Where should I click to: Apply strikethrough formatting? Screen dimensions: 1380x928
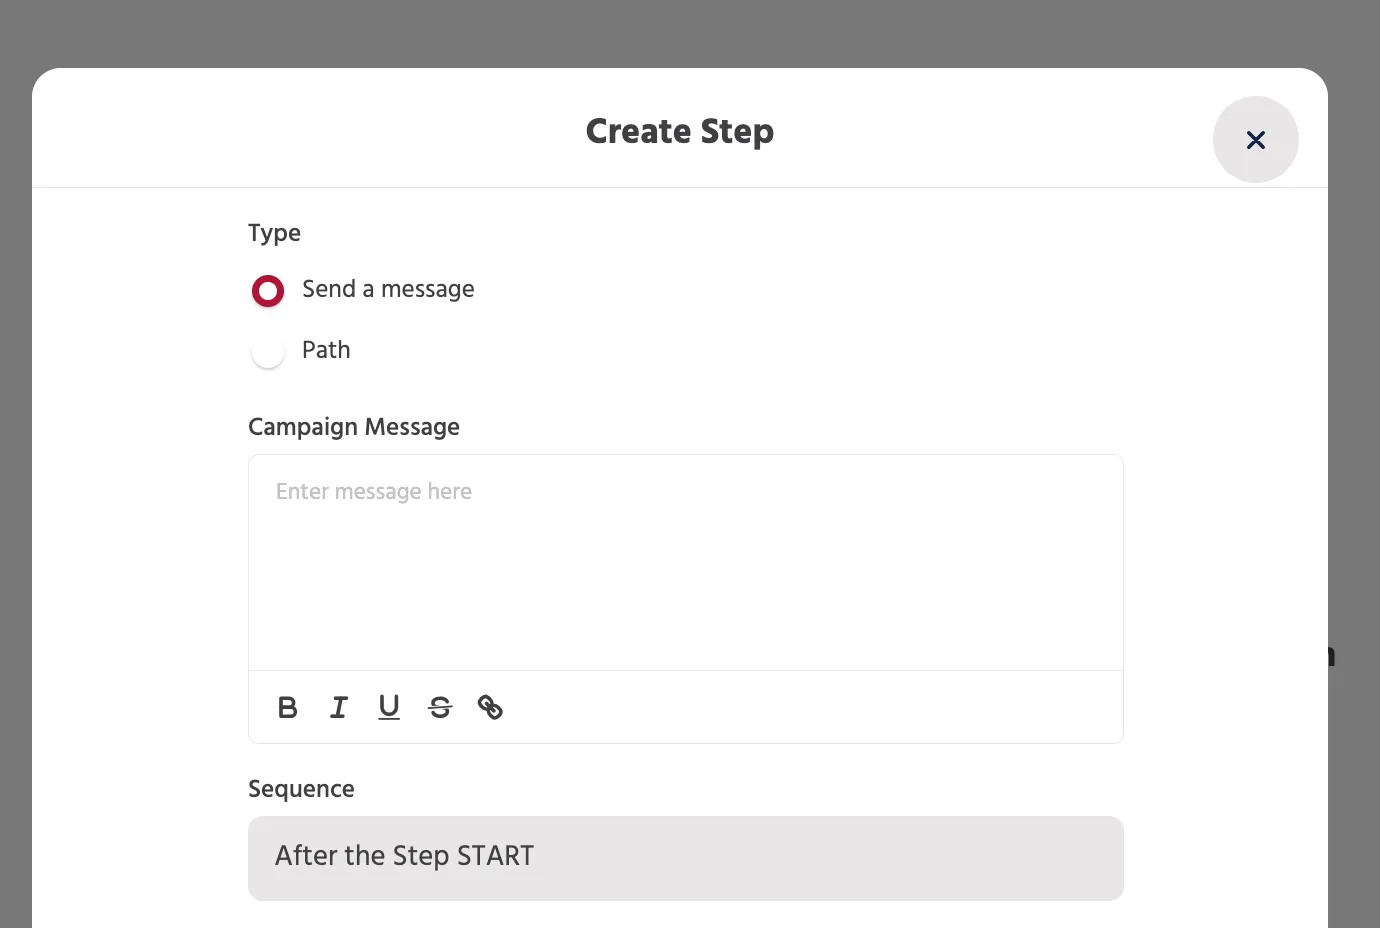(440, 707)
